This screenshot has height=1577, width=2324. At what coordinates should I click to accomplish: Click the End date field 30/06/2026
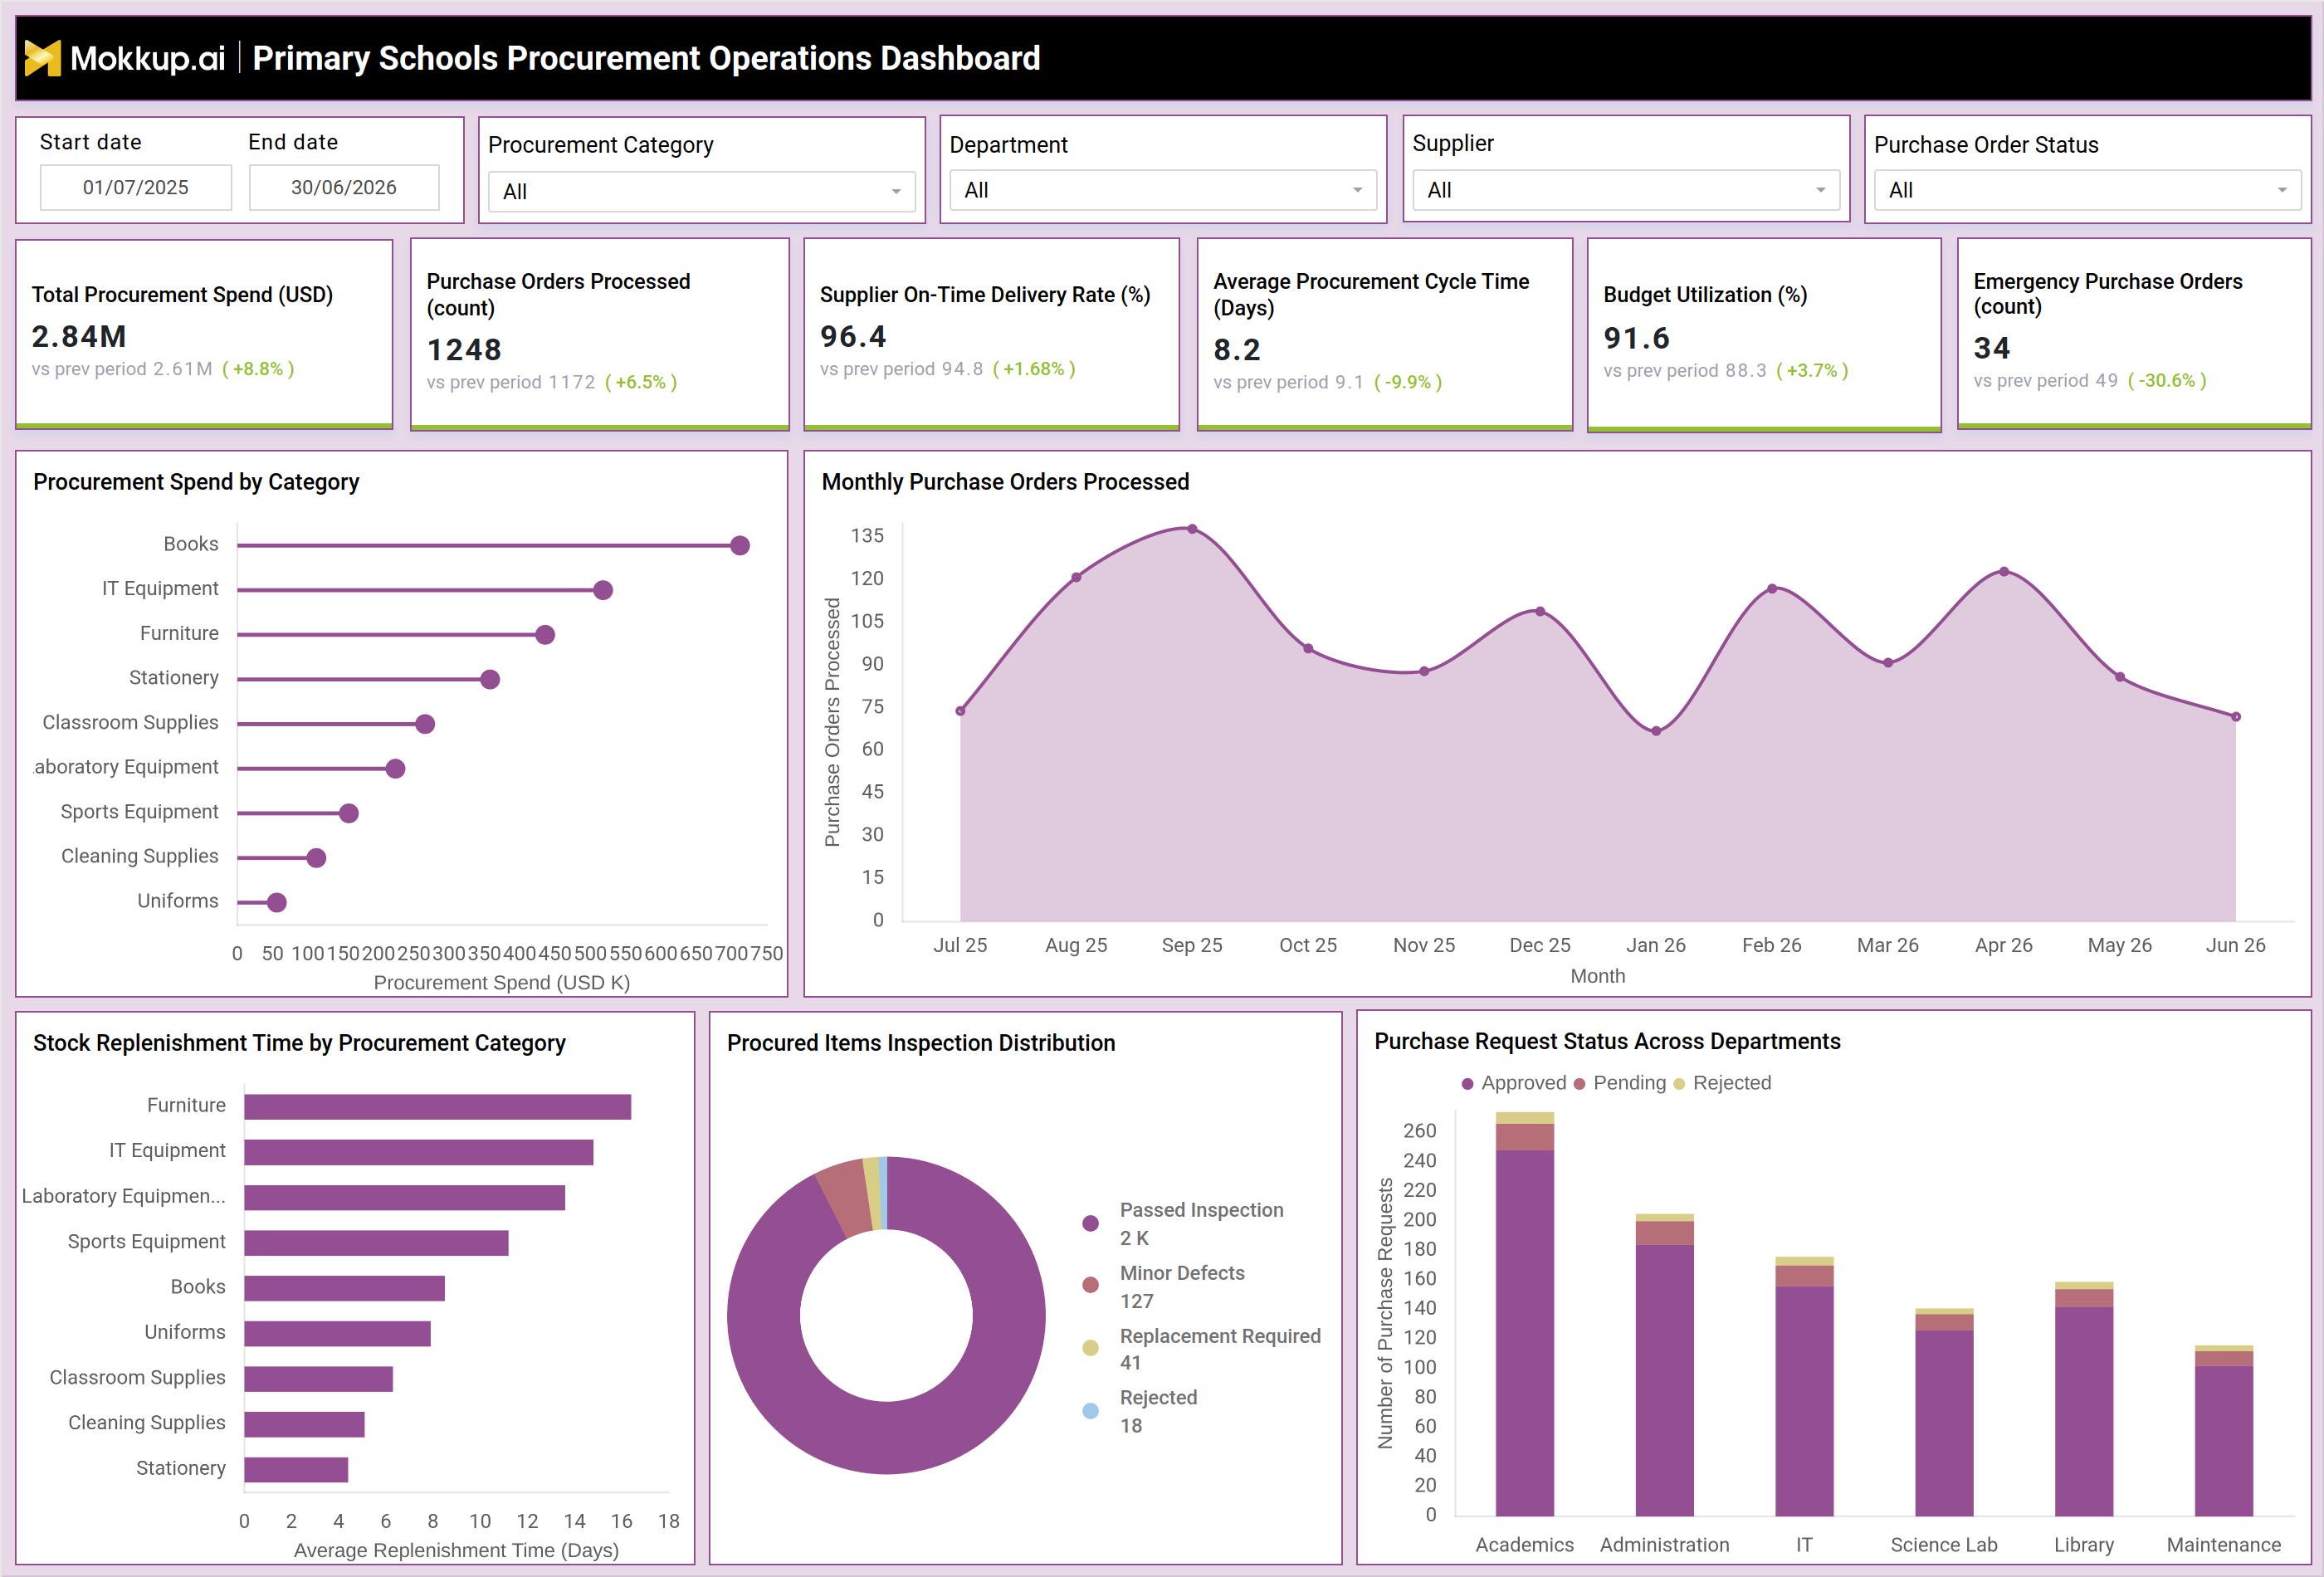(344, 187)
